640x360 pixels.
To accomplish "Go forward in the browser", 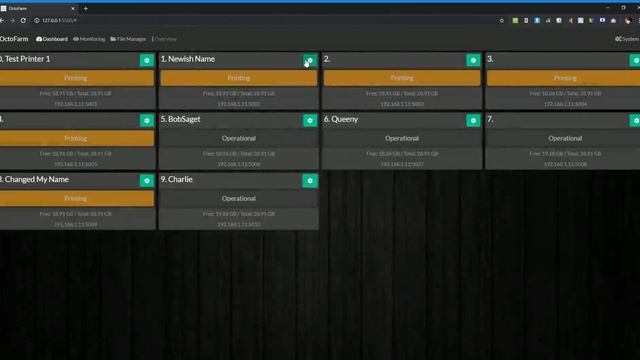I will tap(12, 20).
